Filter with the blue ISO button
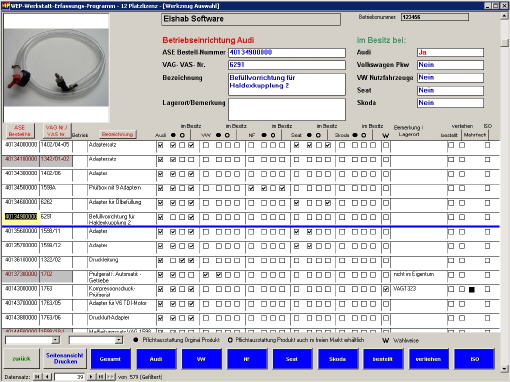This screenshot has height=382, width=510. pyautogui.click(x=474, y=359)
